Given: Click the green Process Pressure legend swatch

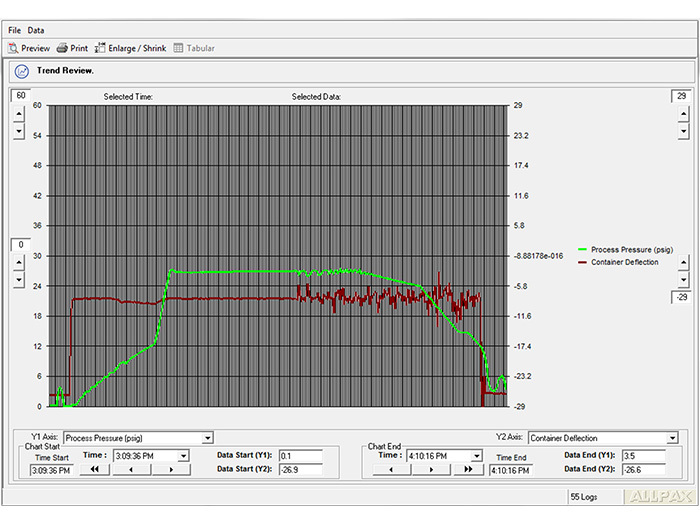Looking at the screenshot, I should (583, 249).
